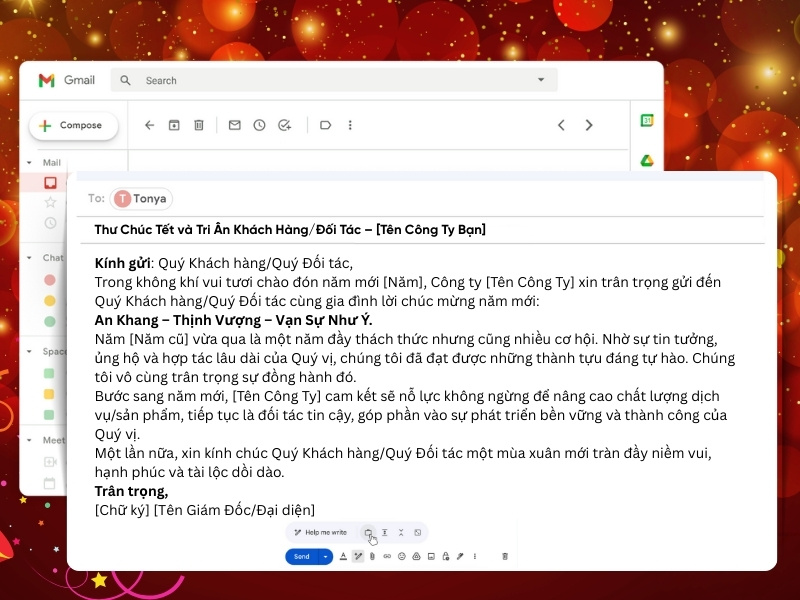Click the Send button
This screenshot has width=800, height=600.
(x=301, y=556)
